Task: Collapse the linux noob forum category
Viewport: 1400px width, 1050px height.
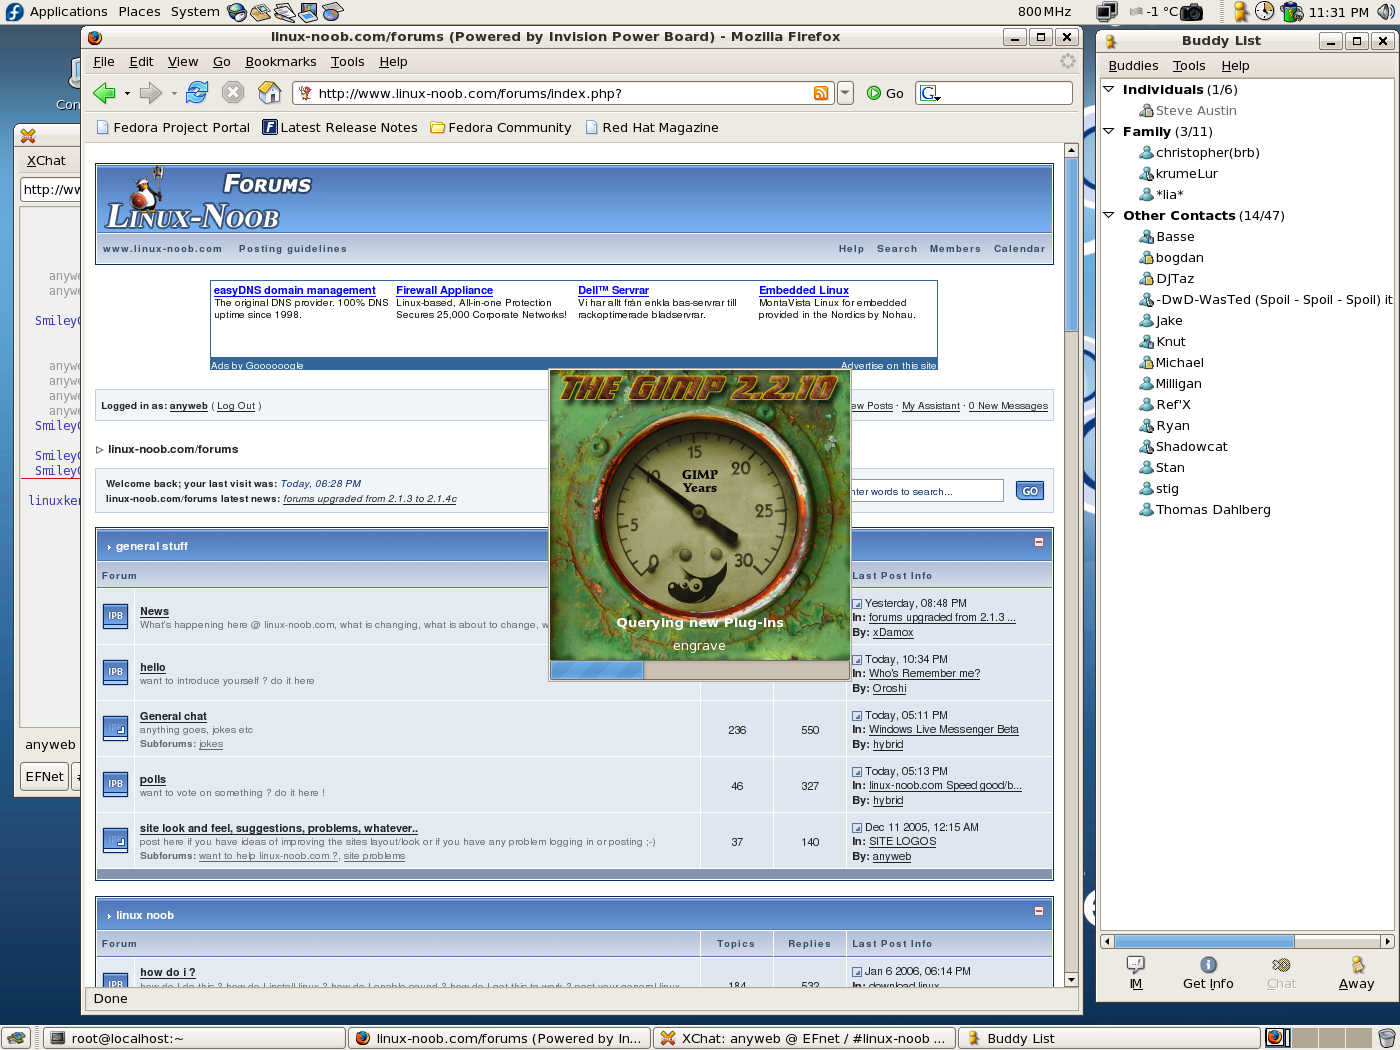Action: [1038, 911]
